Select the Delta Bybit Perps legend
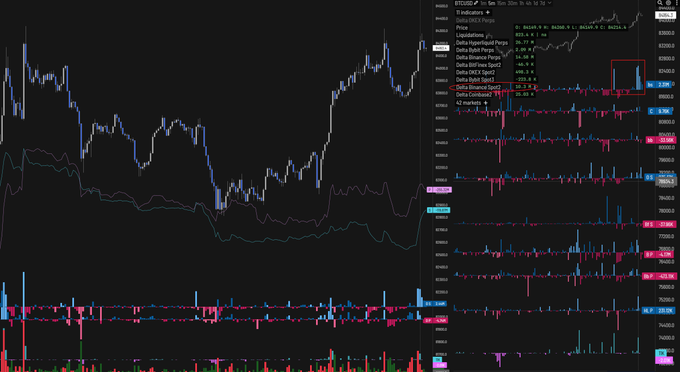The height and width of the screenshot is (372, 680). point(475,50)
